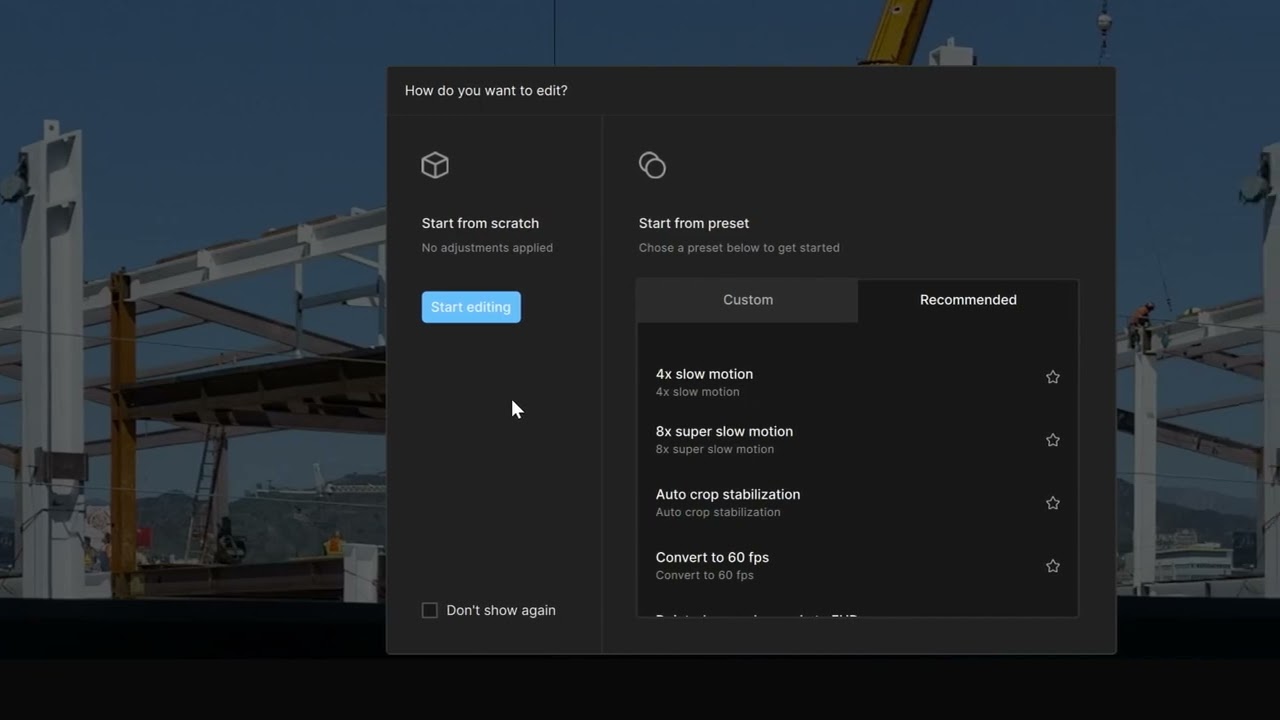1280x720 pixels.
Task: Star the Auto crop stabilization preset
Action: click(x=1053, y=503)
